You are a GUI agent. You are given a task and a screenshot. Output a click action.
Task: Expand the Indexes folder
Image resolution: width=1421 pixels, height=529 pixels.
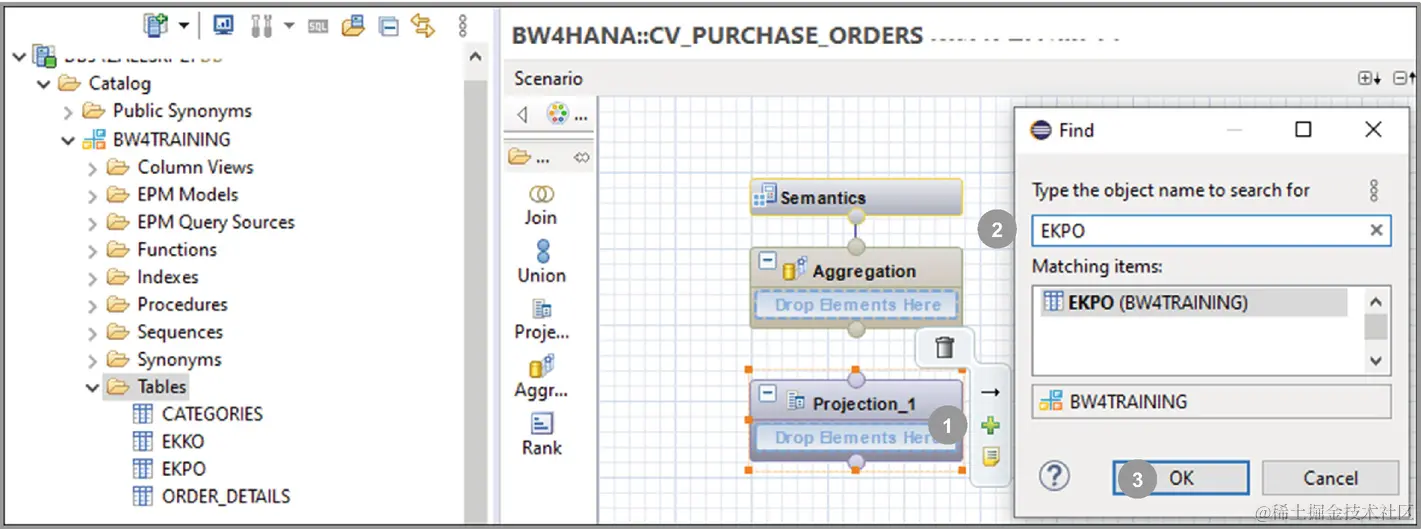click(93, 278)
